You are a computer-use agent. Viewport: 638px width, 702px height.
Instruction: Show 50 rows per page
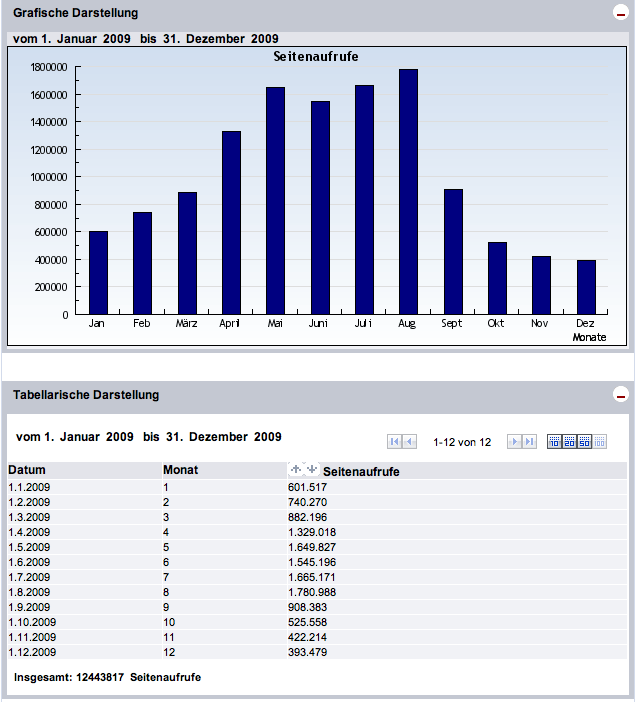point(585,442)
